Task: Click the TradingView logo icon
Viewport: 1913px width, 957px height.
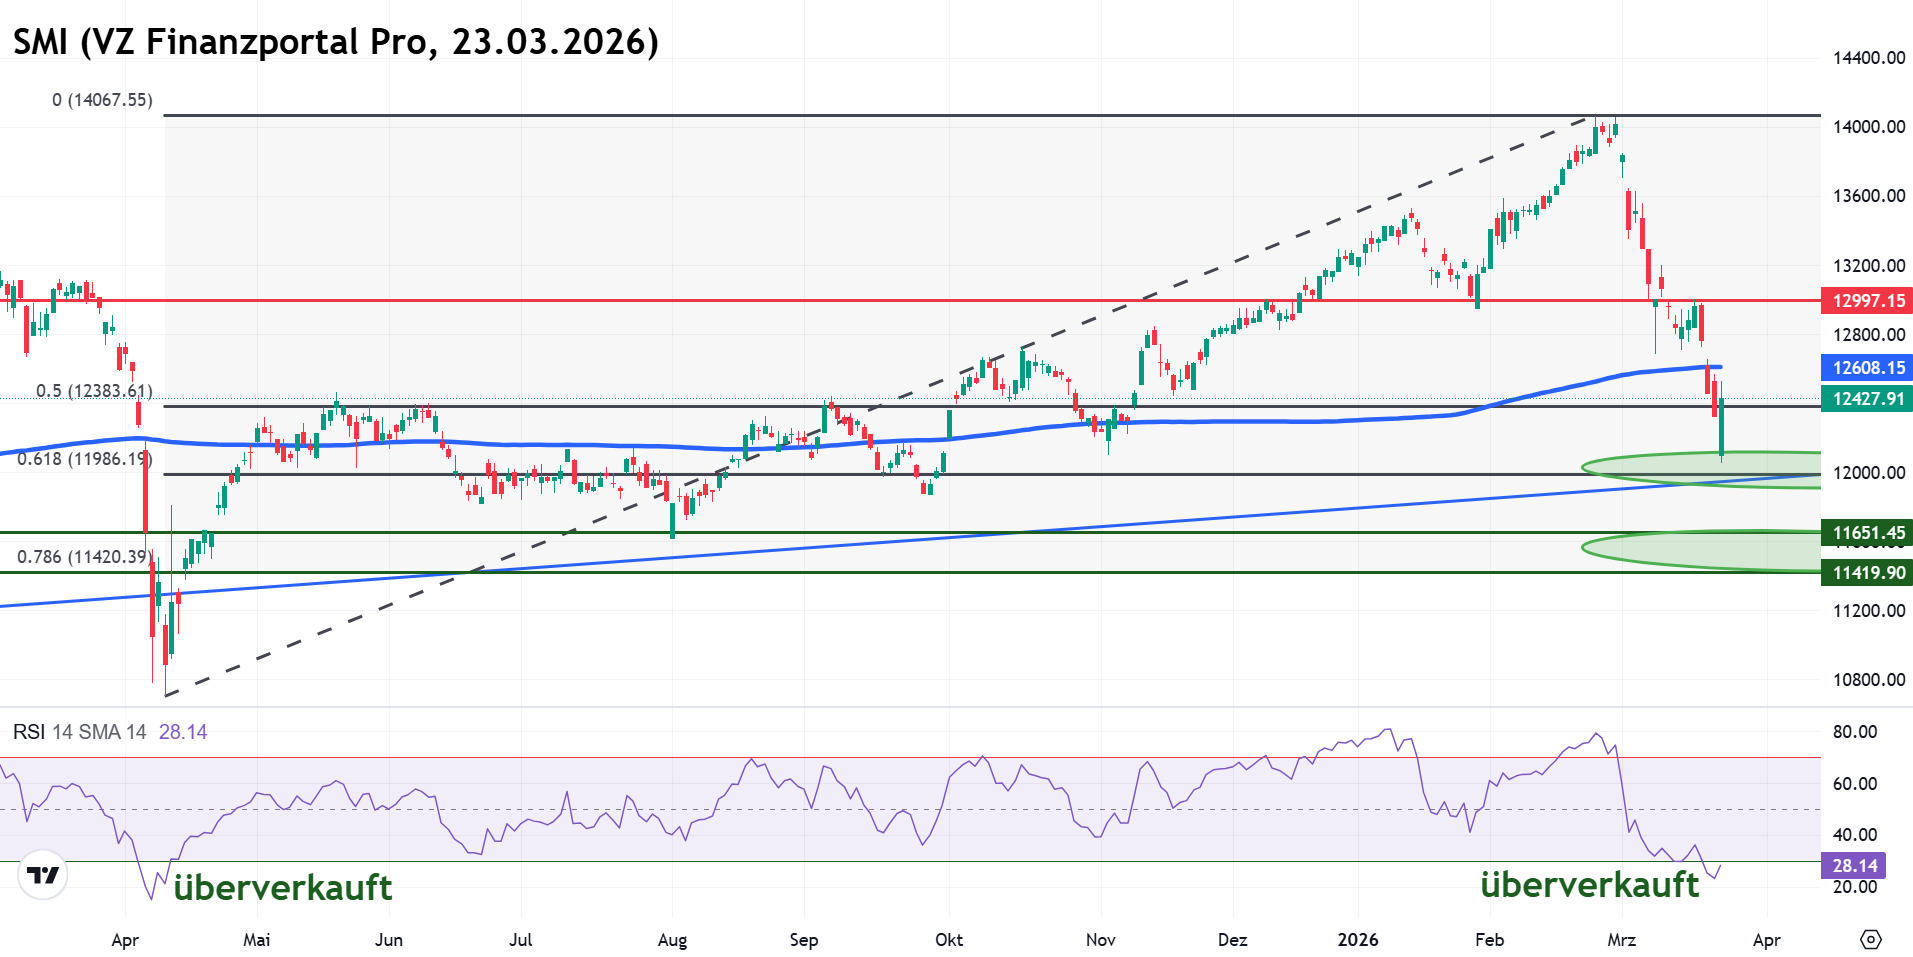Action: (43, 876)
